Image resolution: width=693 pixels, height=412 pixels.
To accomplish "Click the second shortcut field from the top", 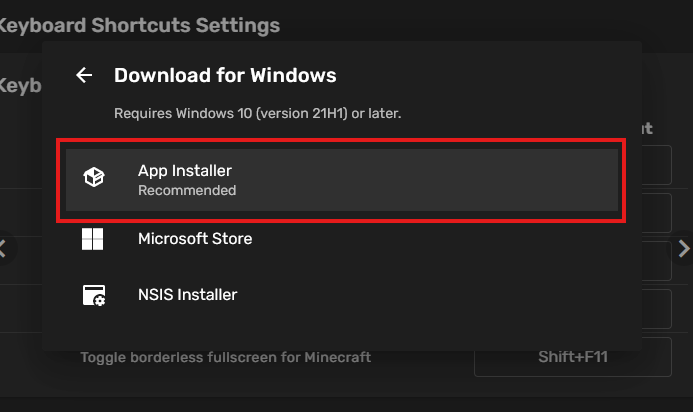I will (656, 213).
